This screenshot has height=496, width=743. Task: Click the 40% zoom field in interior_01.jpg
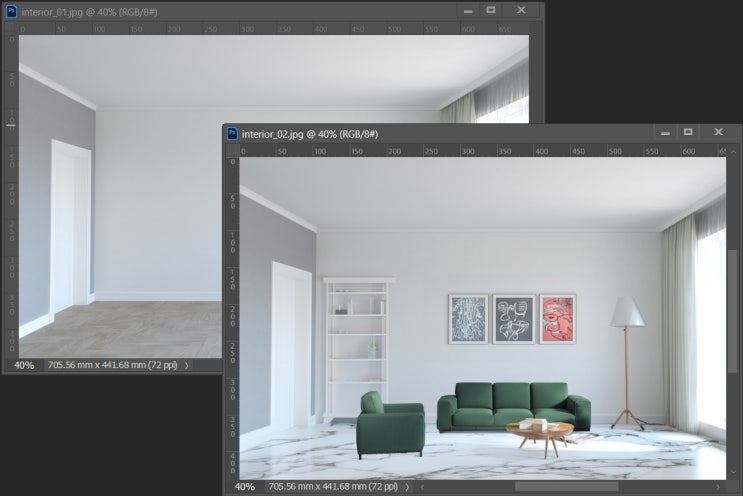click(x=24, y=365)
